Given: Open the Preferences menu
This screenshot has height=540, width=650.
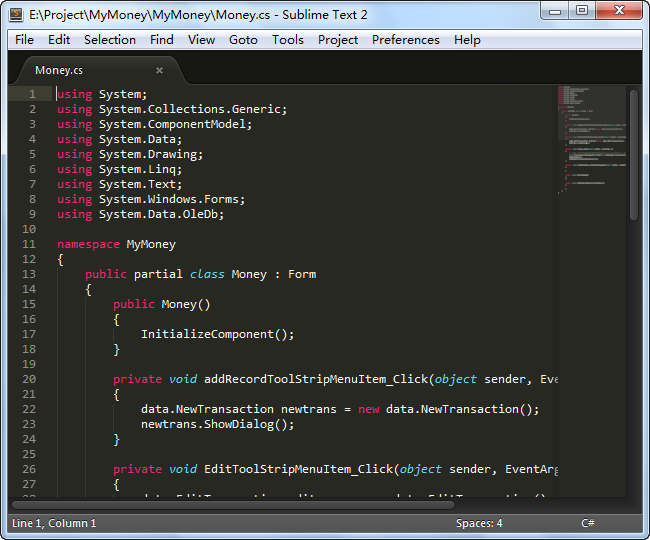Looking at the screenshot, I should pyautogui.click(x=405, y=40).
